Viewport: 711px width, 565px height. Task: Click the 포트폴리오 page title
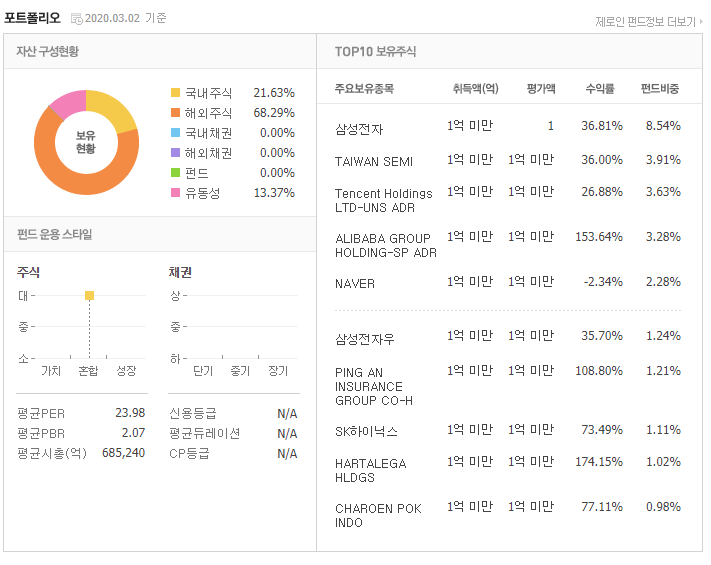tap(32, 18)
